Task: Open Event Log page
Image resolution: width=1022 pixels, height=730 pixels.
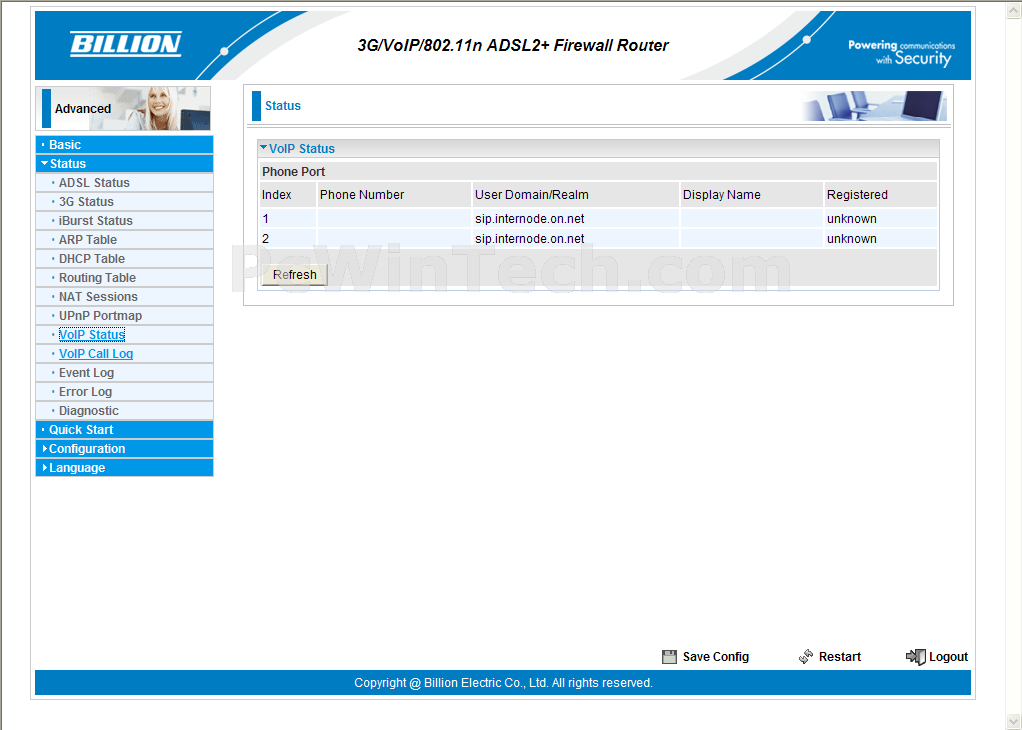Action: click(86, 372)
